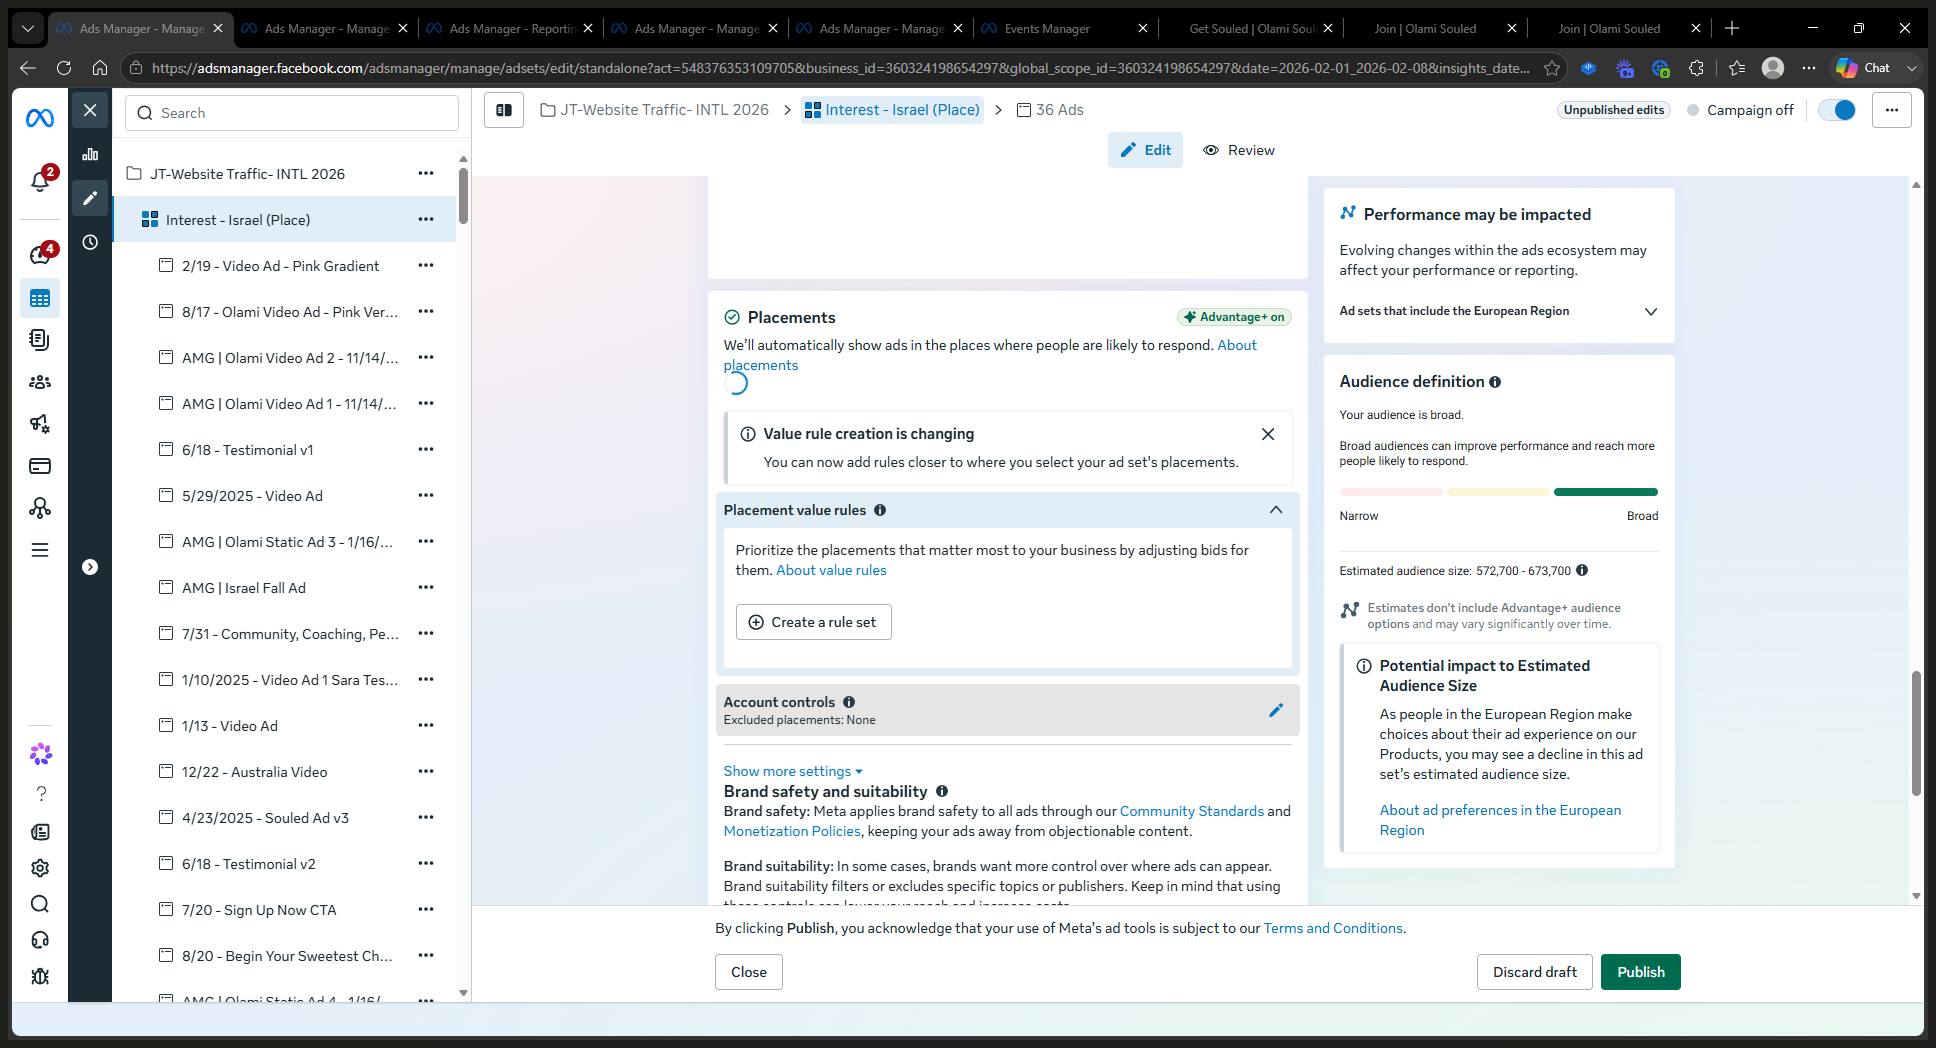
Task: Click the Meta logo icon
Action: pos(40,118)
